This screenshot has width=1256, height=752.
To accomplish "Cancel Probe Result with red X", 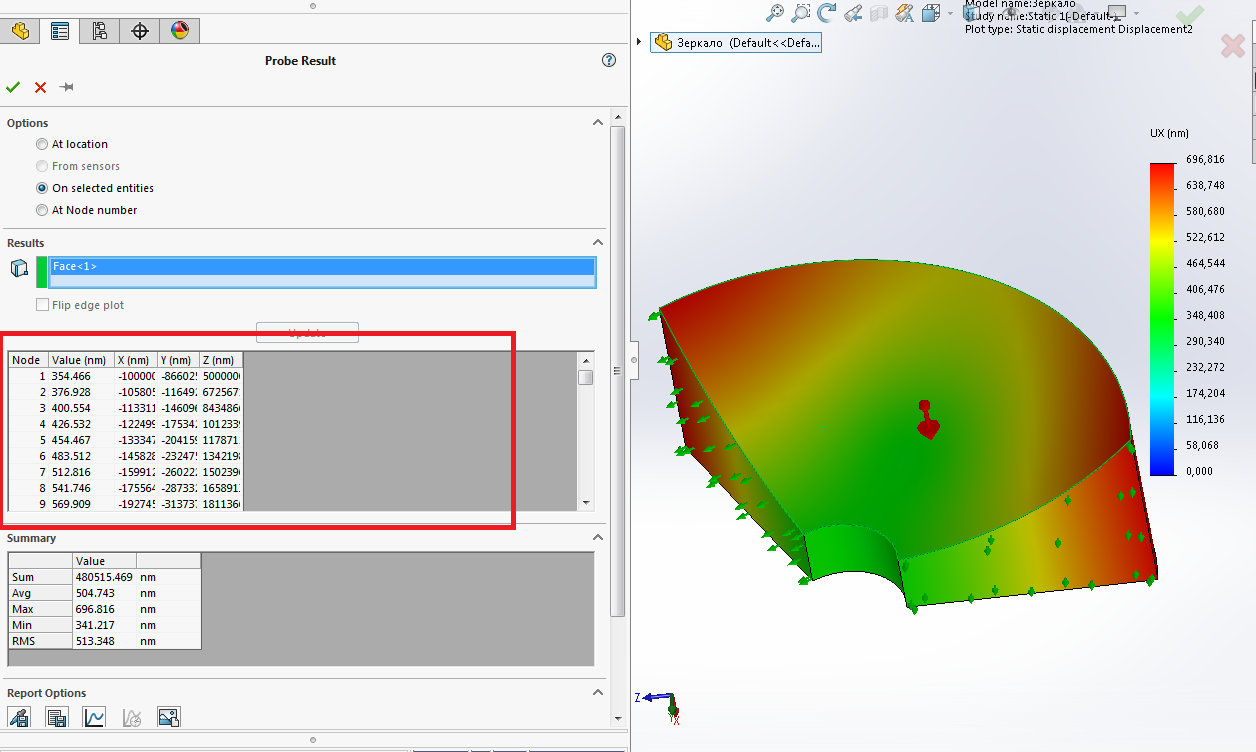I will pyautogui.click(x=40, y=87).
